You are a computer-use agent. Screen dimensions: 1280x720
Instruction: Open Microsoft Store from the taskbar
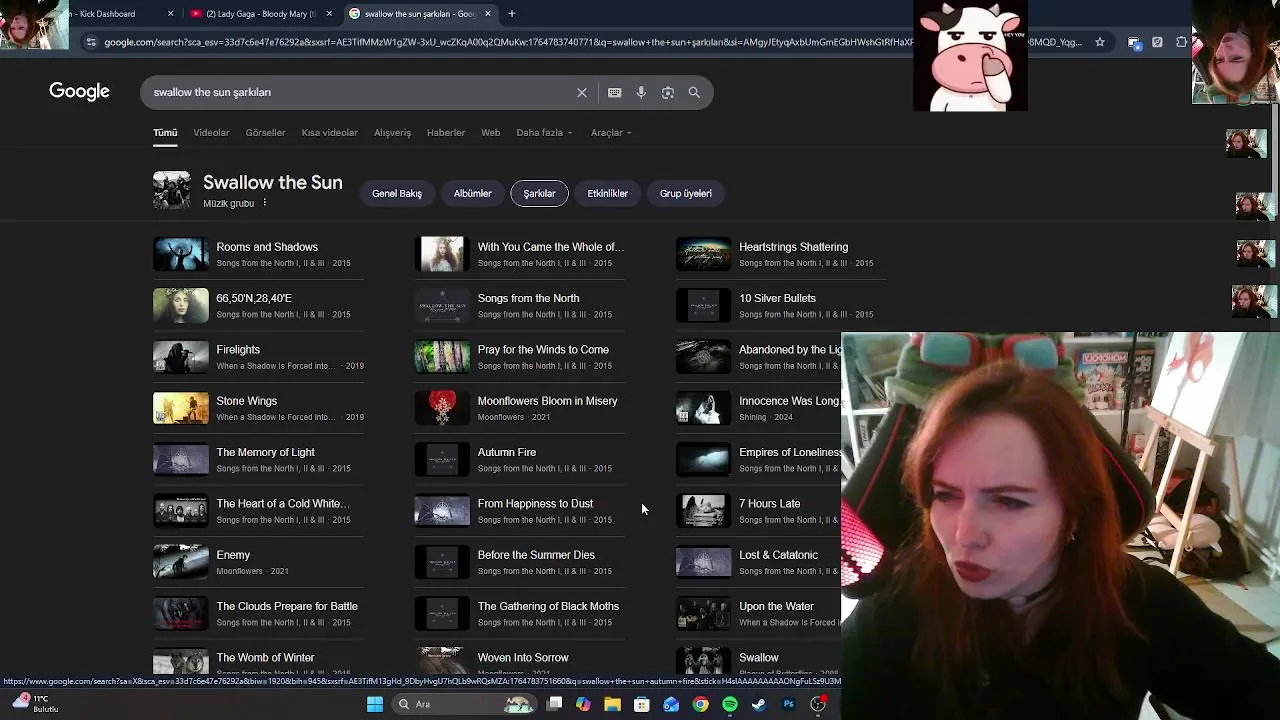(x=642, y=704)
